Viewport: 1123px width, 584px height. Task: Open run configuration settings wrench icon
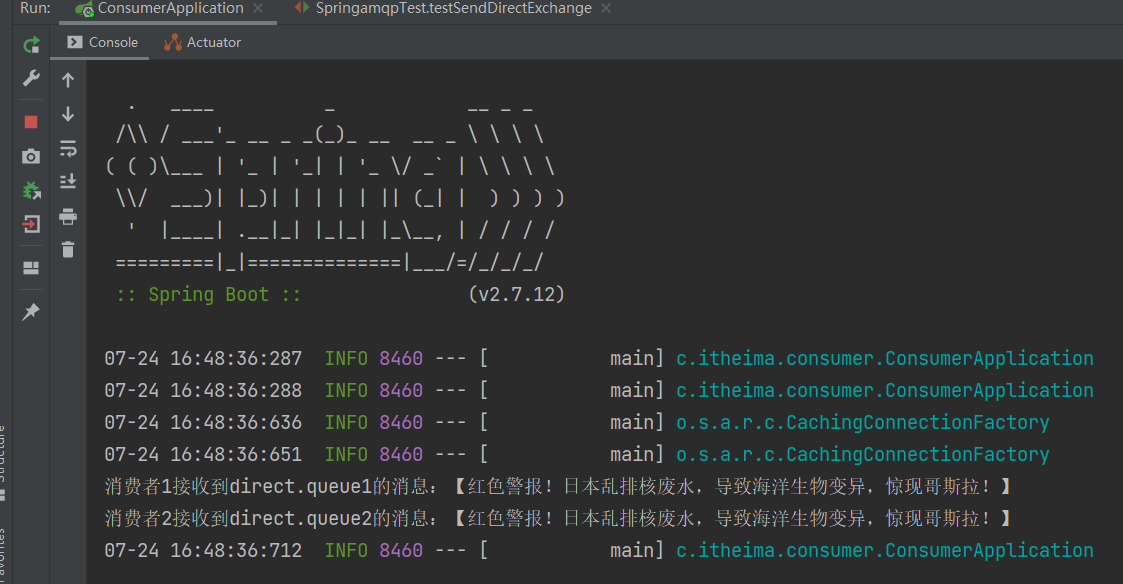tap(31, 78)
